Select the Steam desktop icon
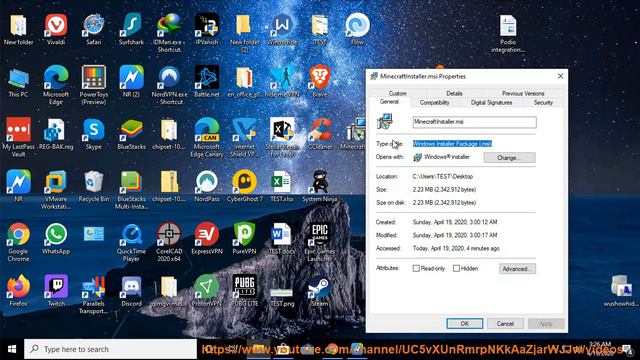Screen dimensions: 640x360 coord(320,291)
